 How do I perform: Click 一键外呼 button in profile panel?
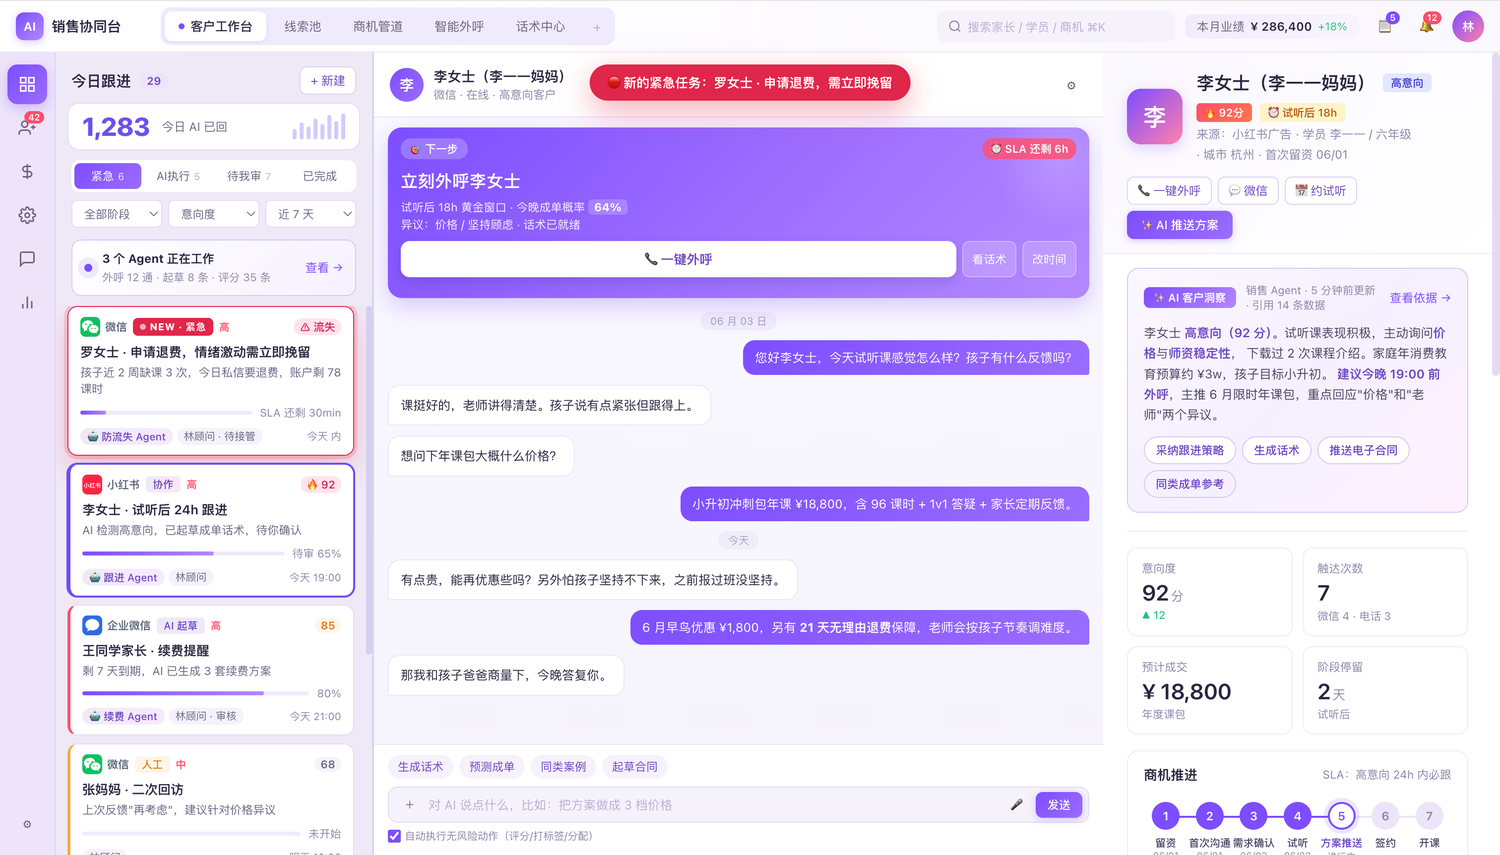(1169, 190)
